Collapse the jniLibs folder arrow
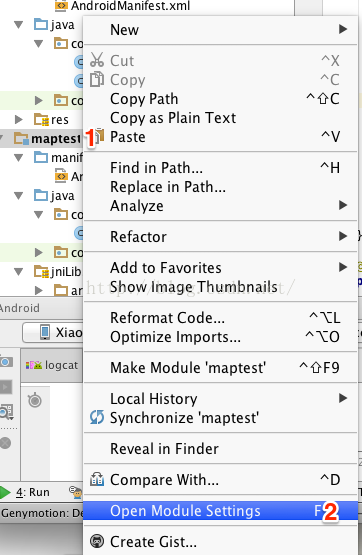This screenshot has width=362, height=555. pos(18,271)
